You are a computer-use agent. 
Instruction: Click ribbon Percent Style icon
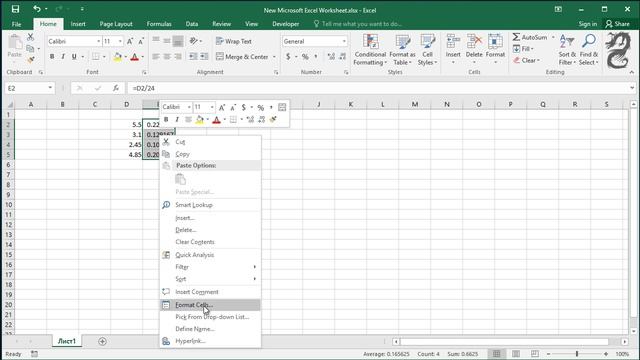[x=305, y=57]
